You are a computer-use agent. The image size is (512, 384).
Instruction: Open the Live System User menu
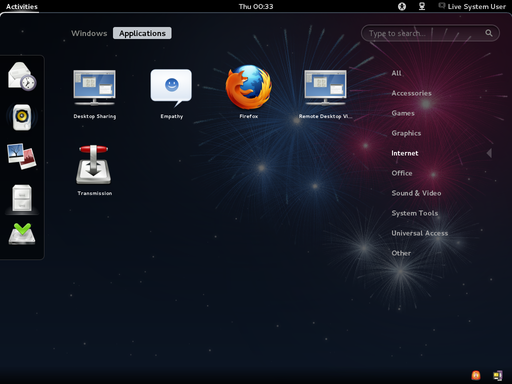pyautogui.click(x=472, y=6)
